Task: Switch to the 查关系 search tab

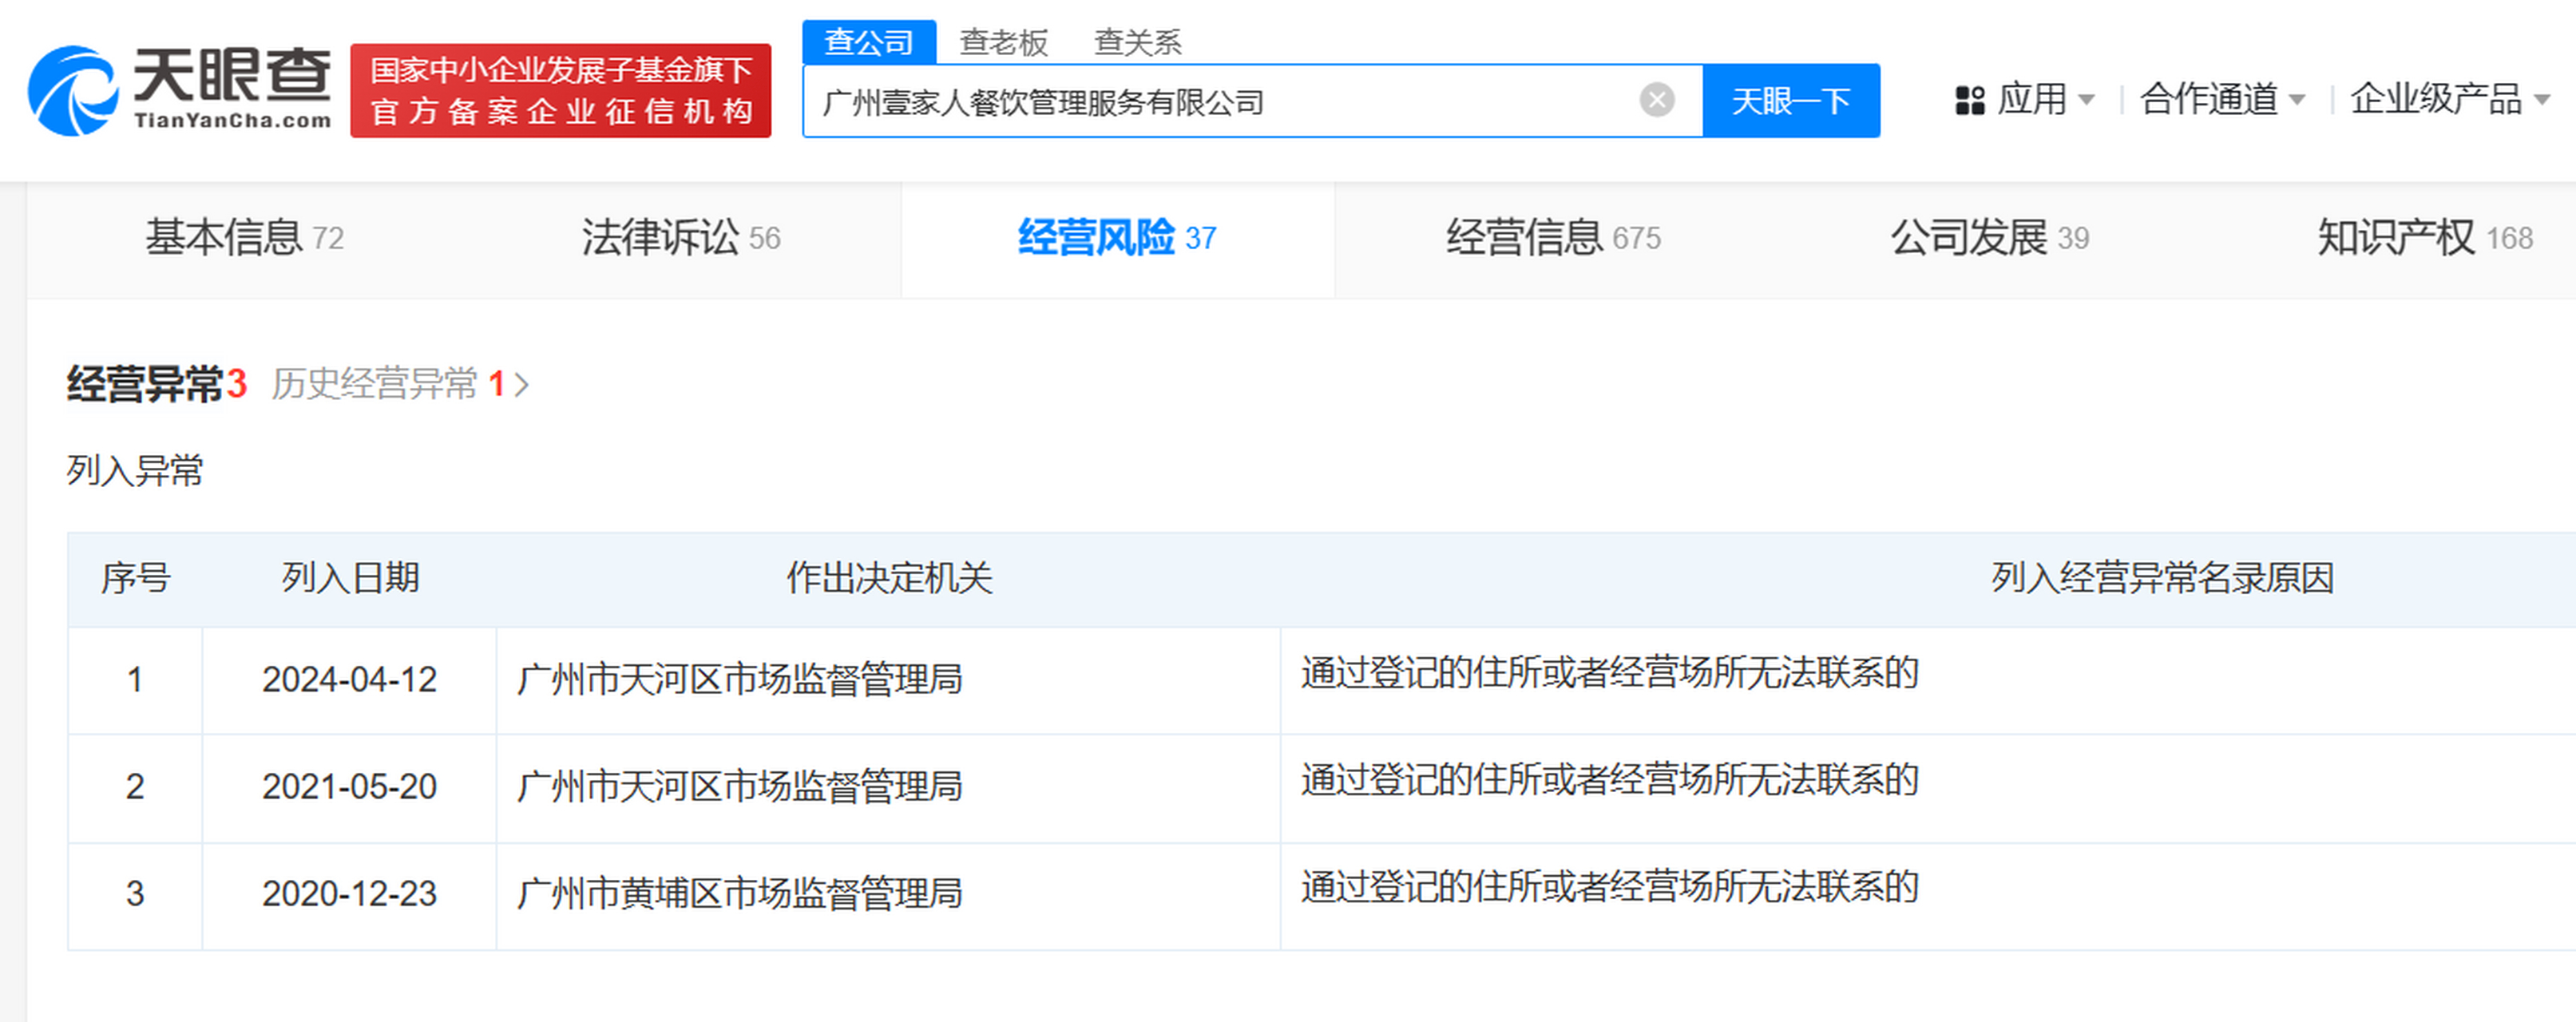Action: (x=1138, y=42)
